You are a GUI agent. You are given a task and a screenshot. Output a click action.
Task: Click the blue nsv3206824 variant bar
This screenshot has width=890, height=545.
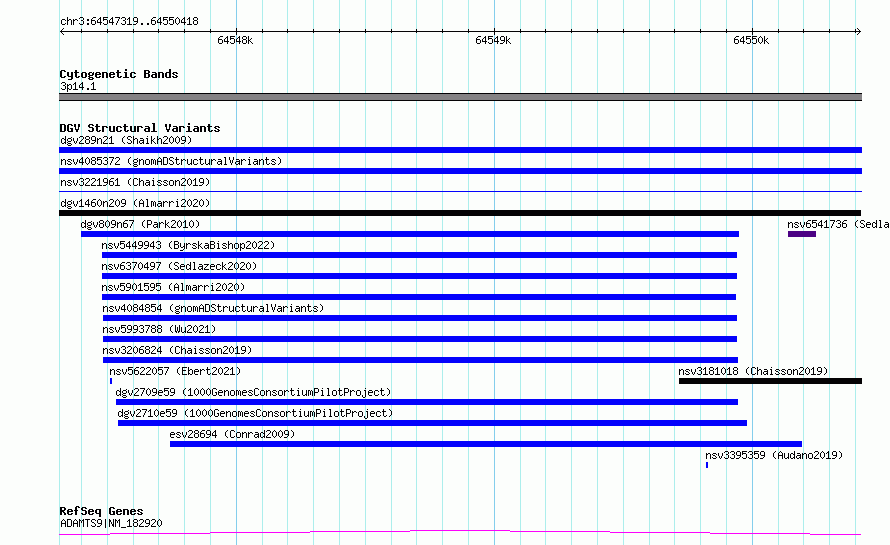(x=421, y=360)
